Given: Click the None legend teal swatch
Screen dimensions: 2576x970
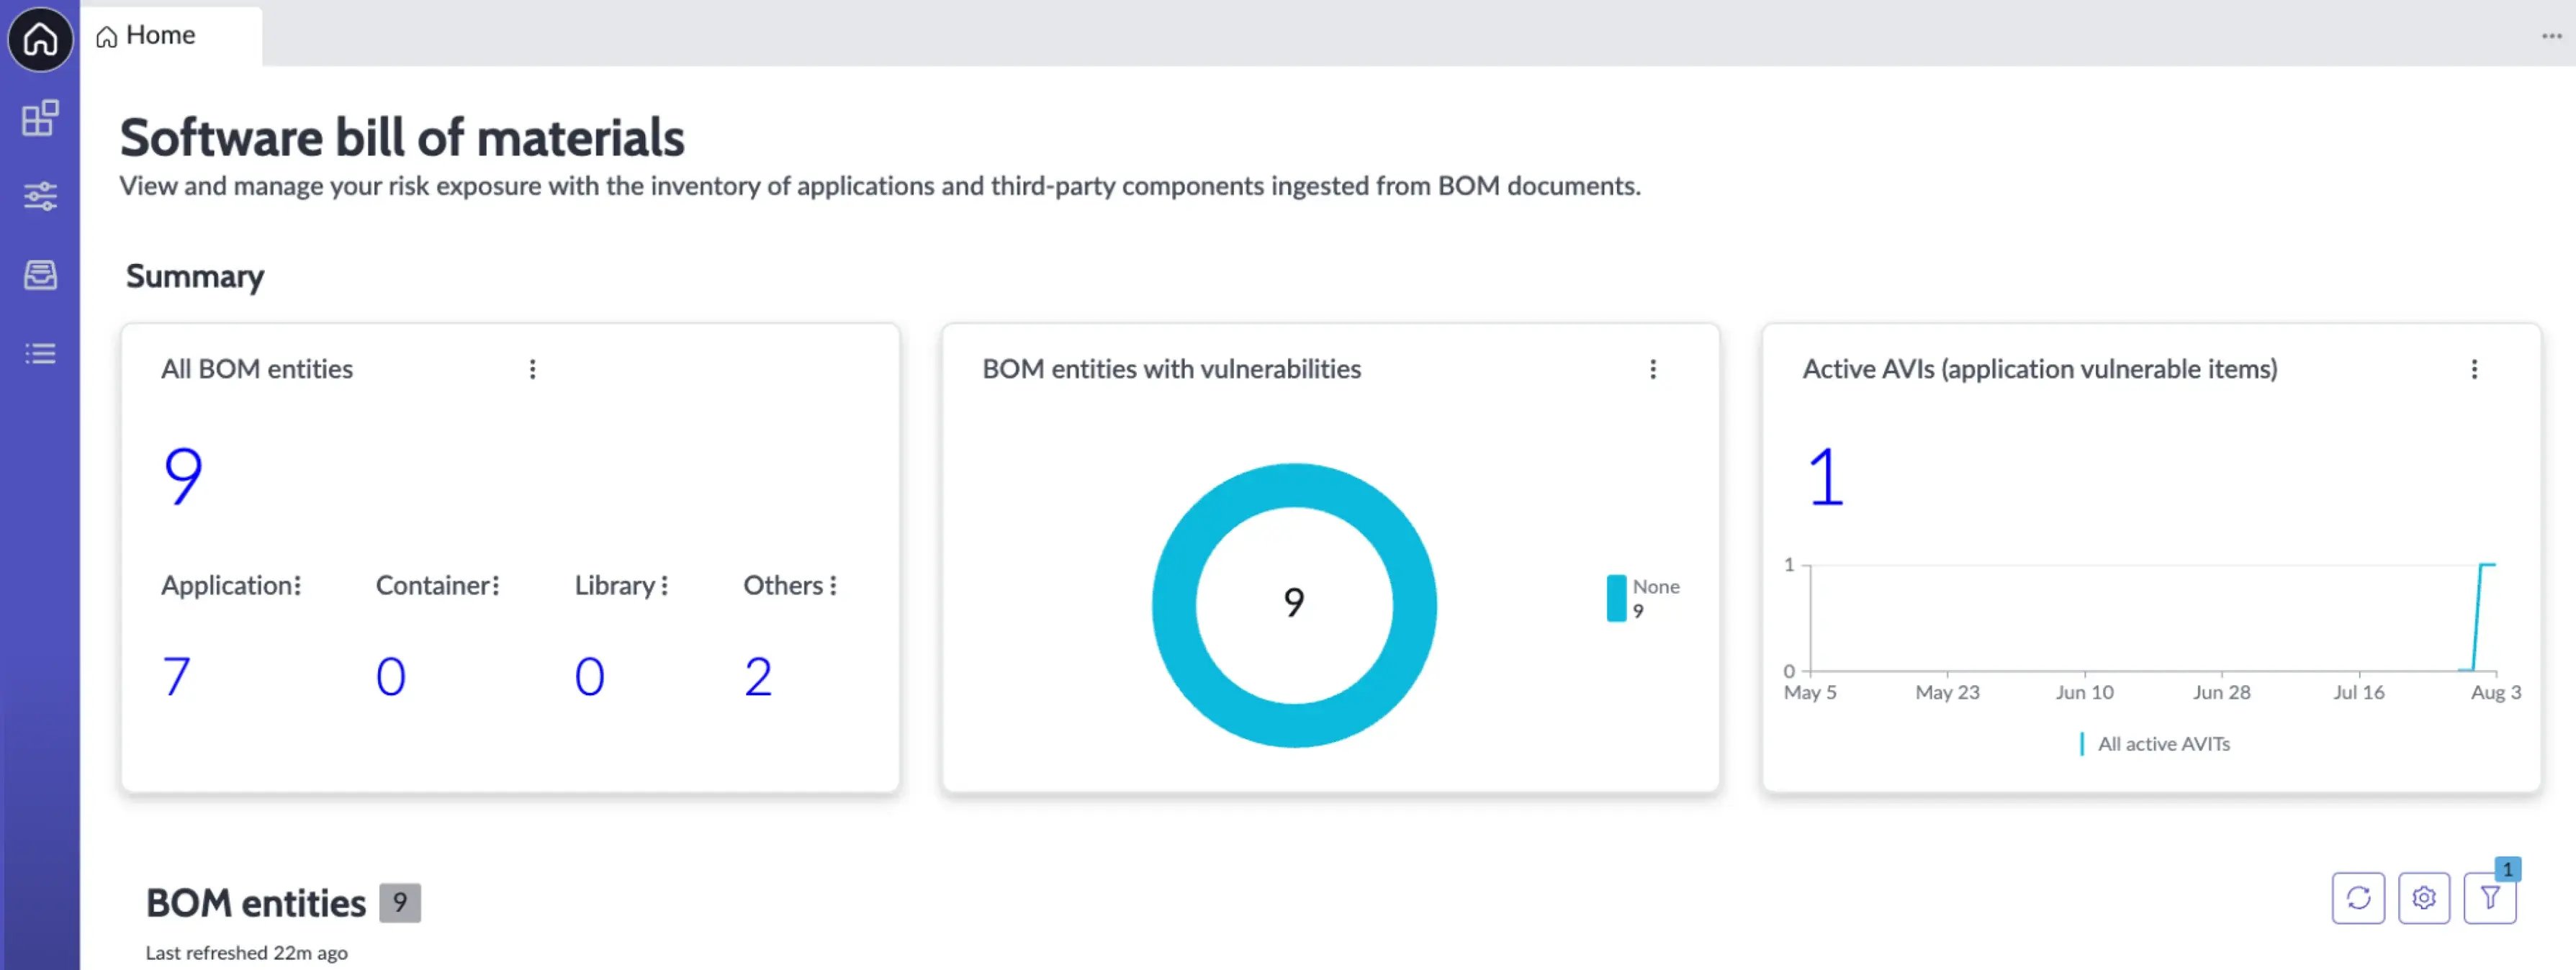Looking at the screenshot, I should point(1616,598).
